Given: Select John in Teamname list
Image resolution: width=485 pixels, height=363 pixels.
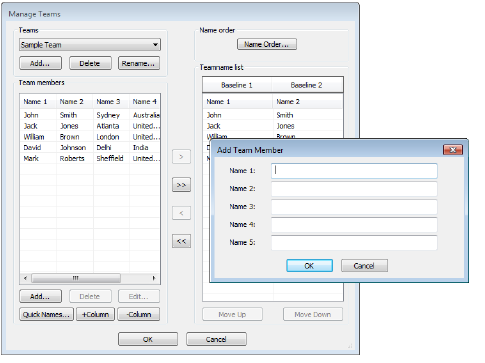Looking at the screenshot, I should [x=214, y=115].
